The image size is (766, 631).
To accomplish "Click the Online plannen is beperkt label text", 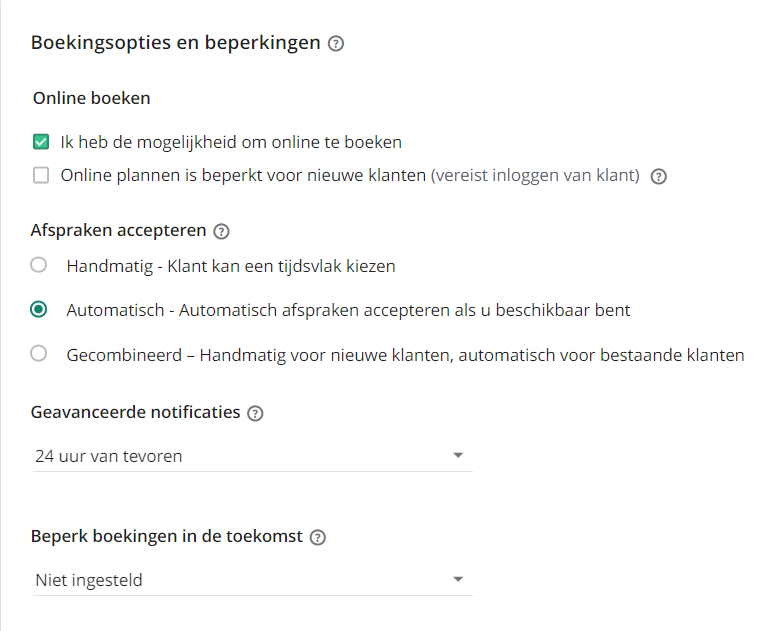I will pos(243,175).
